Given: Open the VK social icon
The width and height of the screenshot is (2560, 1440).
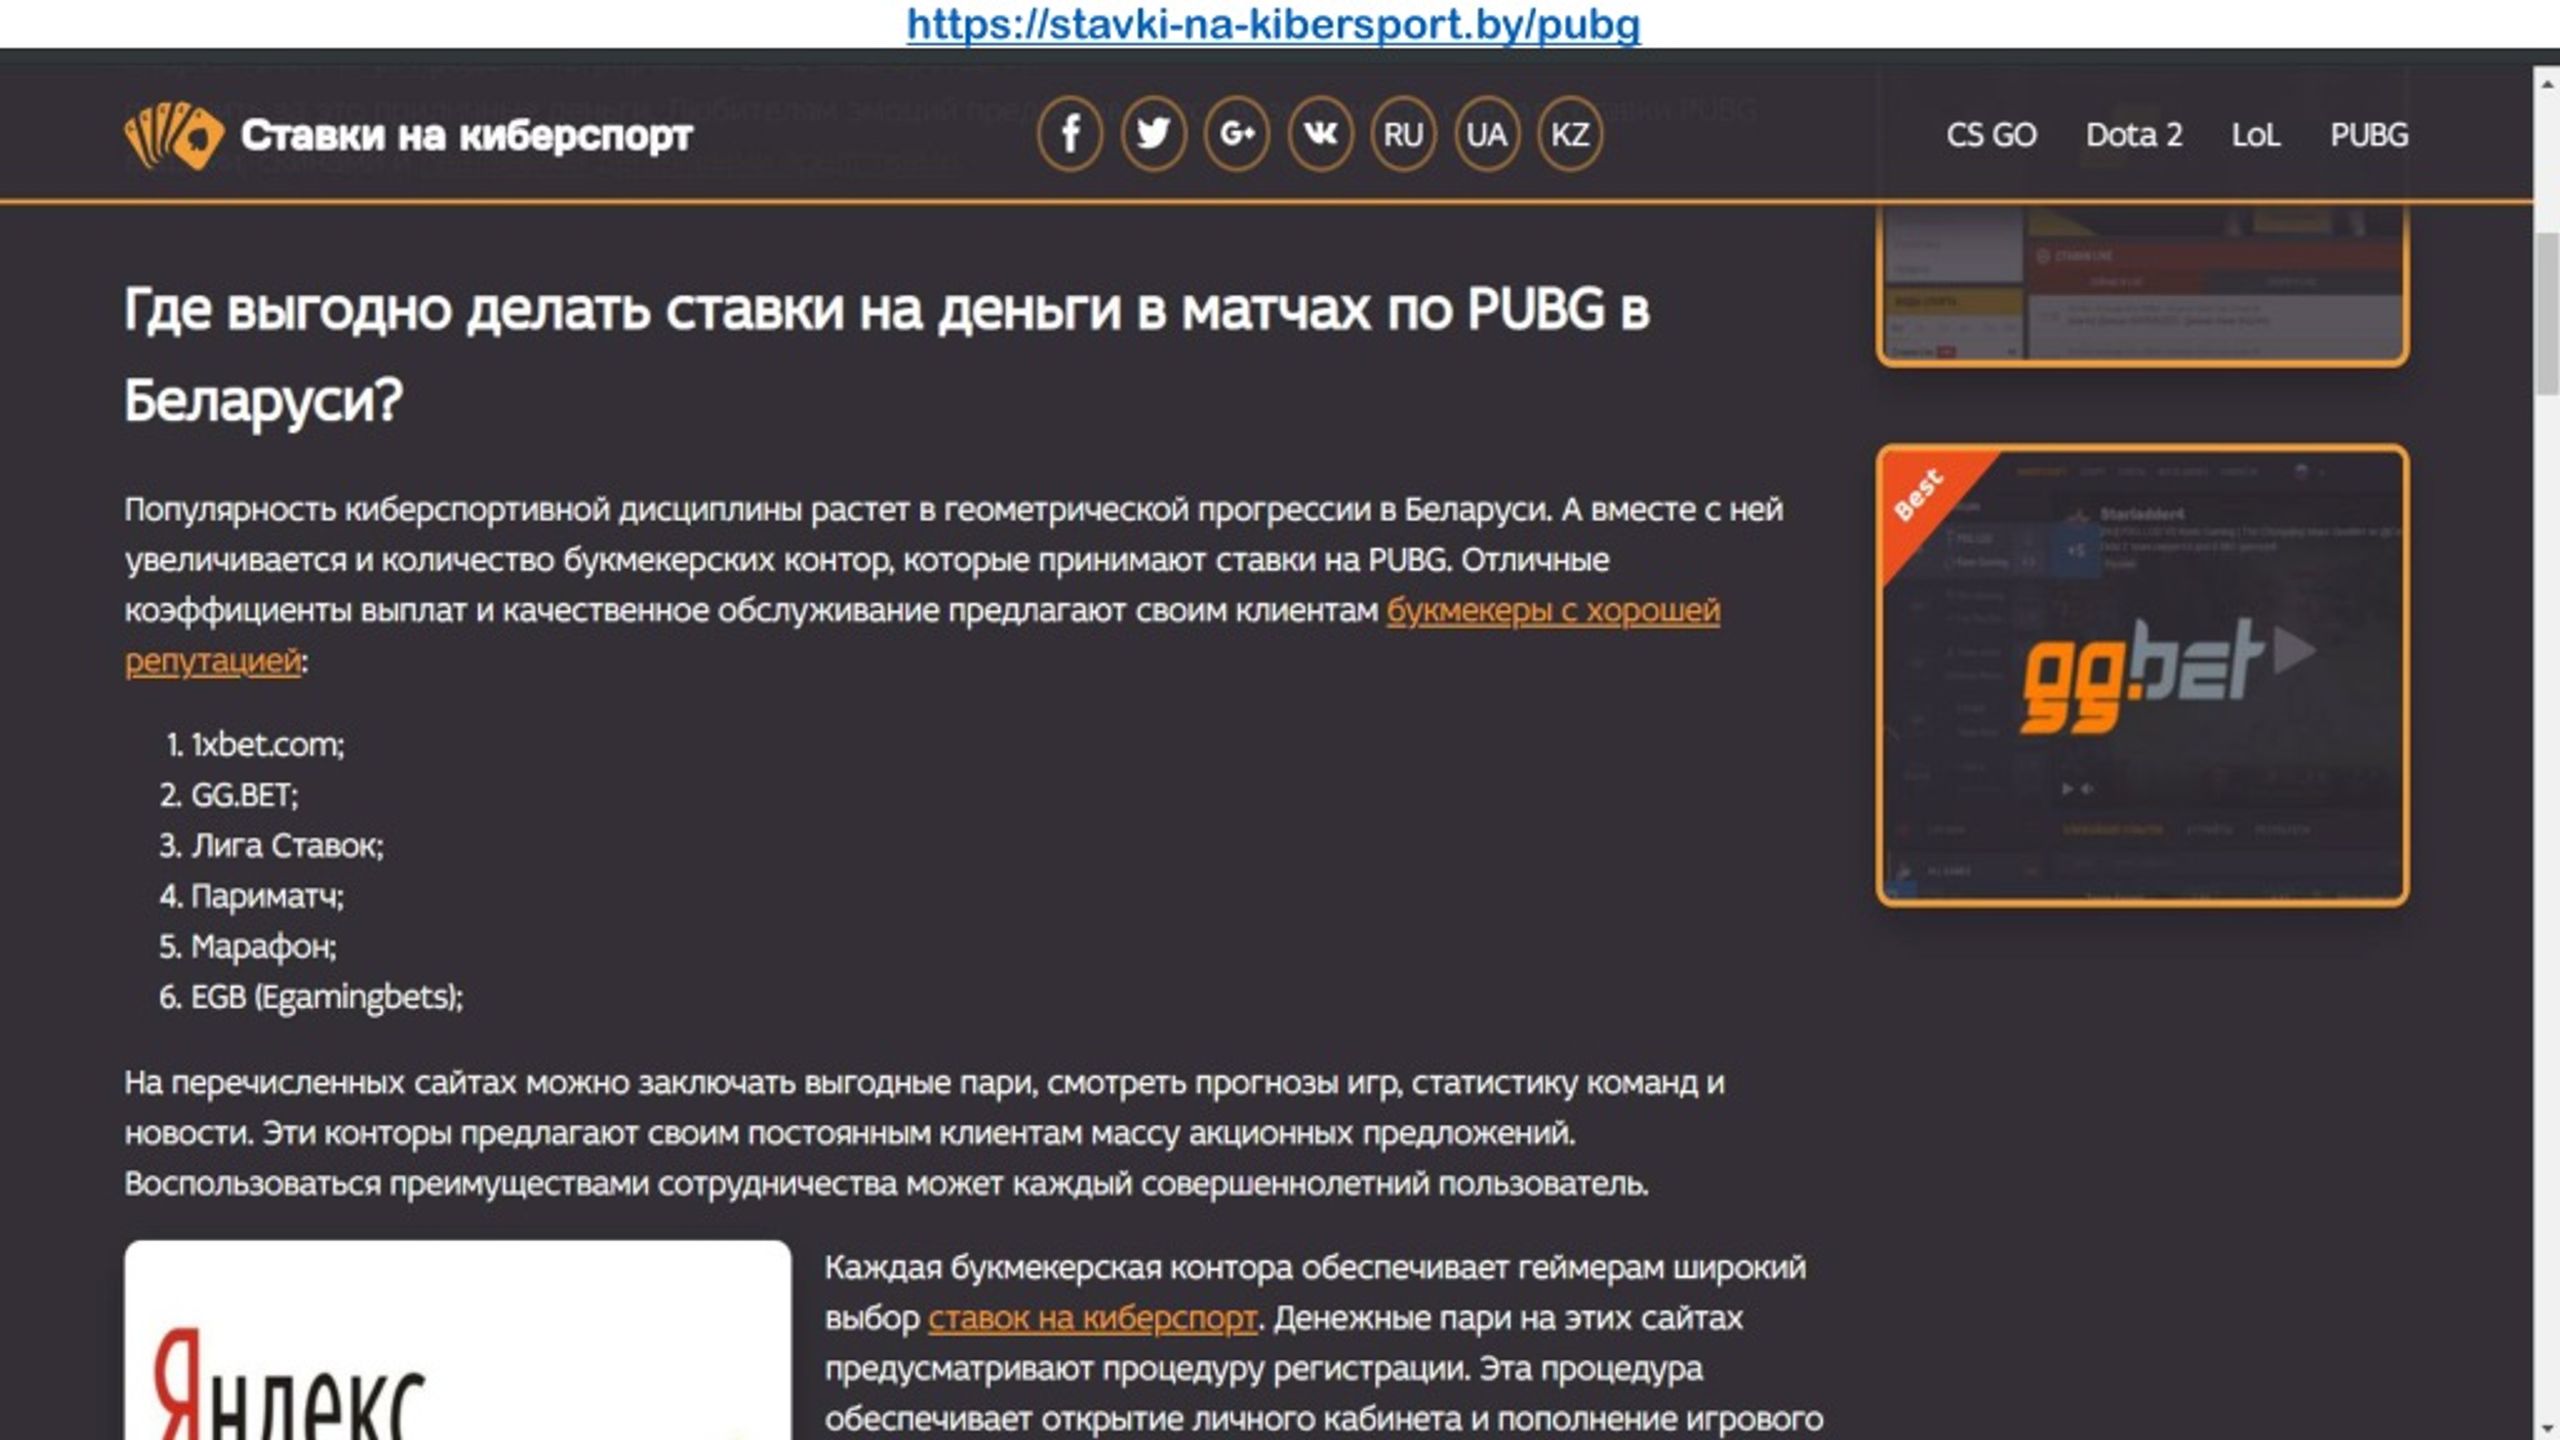Looking at the screenshot, I should coord(1320,134).
